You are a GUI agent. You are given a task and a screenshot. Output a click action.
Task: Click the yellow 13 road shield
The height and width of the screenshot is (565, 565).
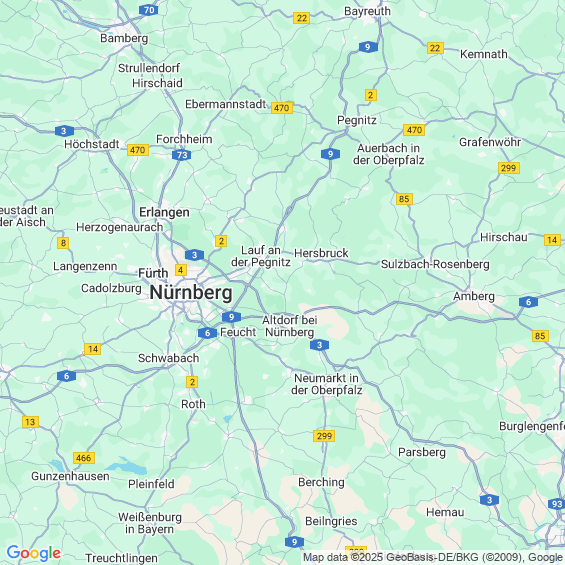tap(30, 422)
